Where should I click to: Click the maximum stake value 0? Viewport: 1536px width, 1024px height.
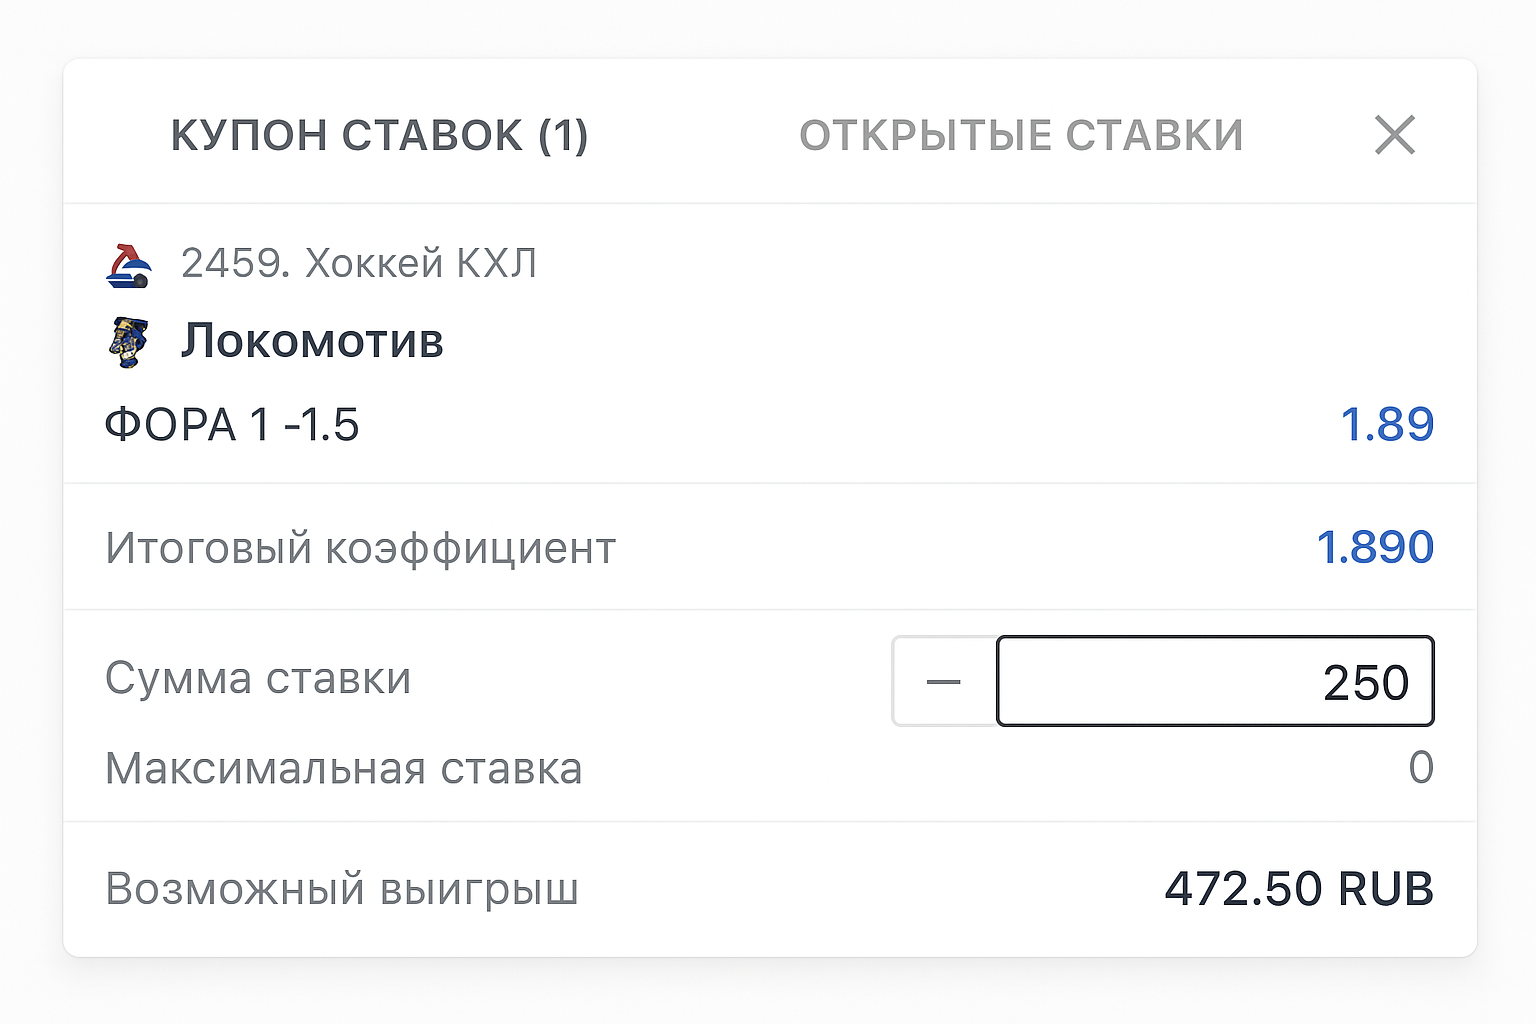pos(1420,768)
